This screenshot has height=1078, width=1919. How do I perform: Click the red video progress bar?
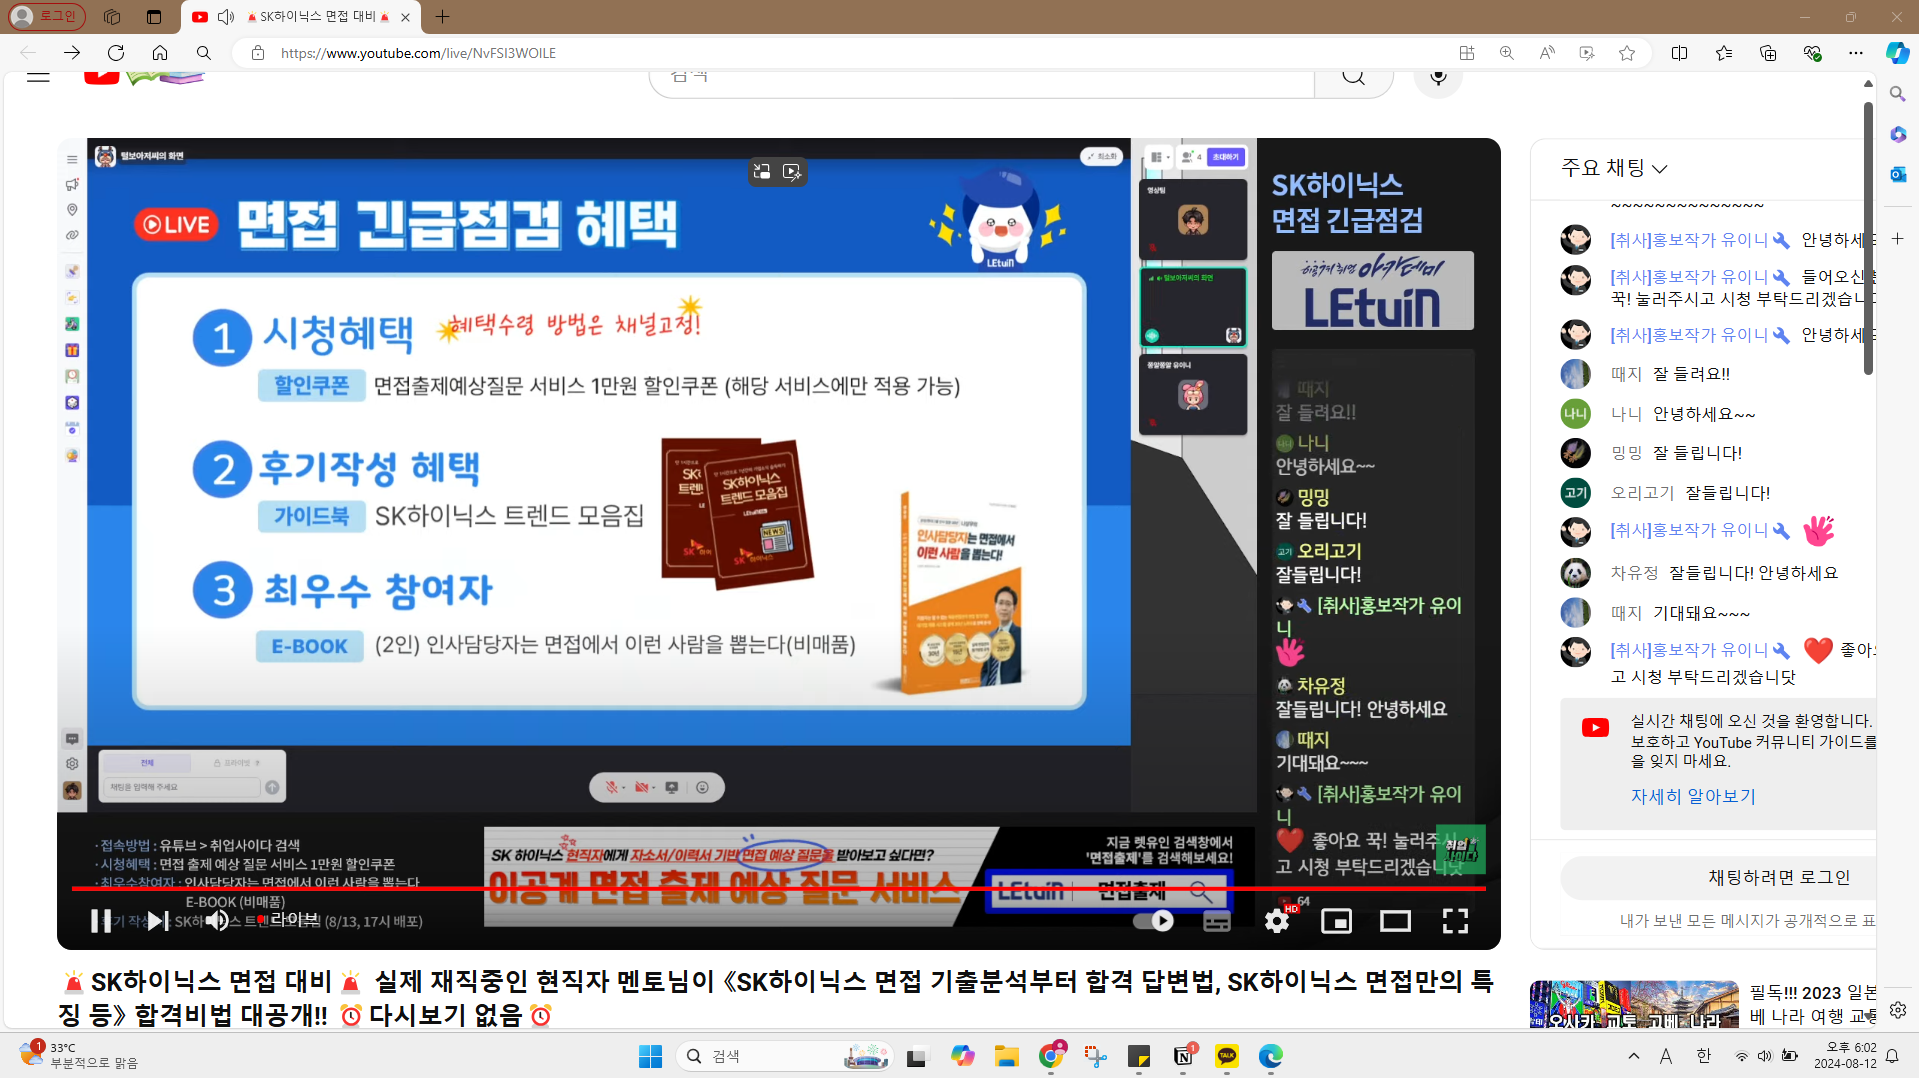(700, 888)
